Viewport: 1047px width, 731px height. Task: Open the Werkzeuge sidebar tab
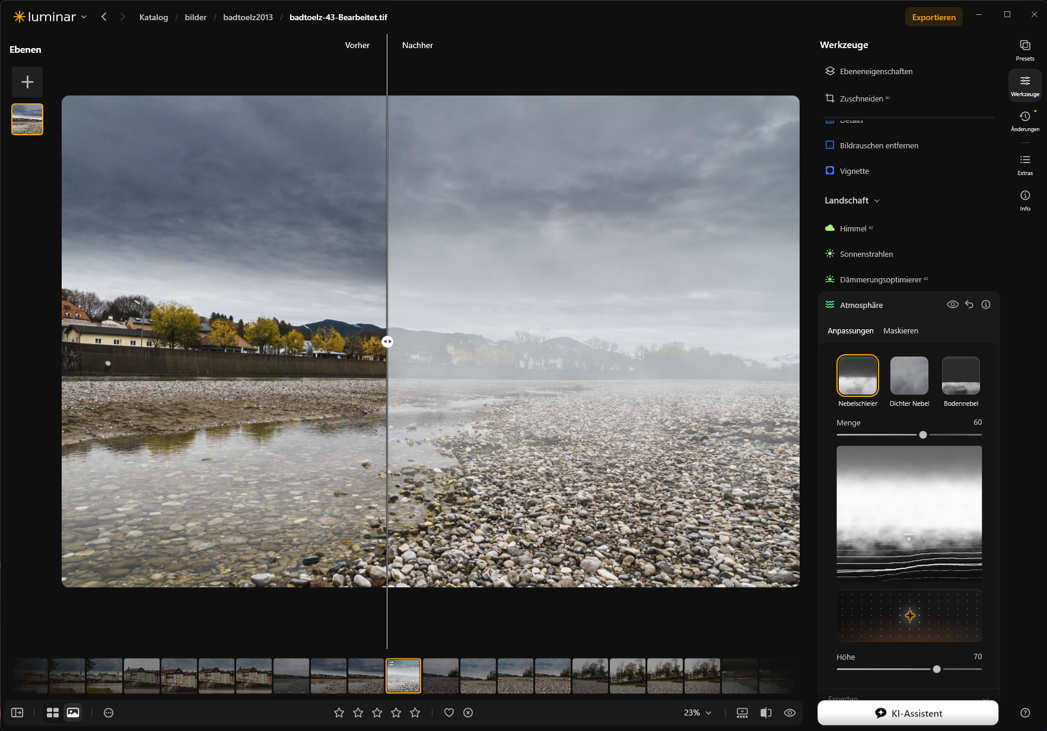(1024, 85)
